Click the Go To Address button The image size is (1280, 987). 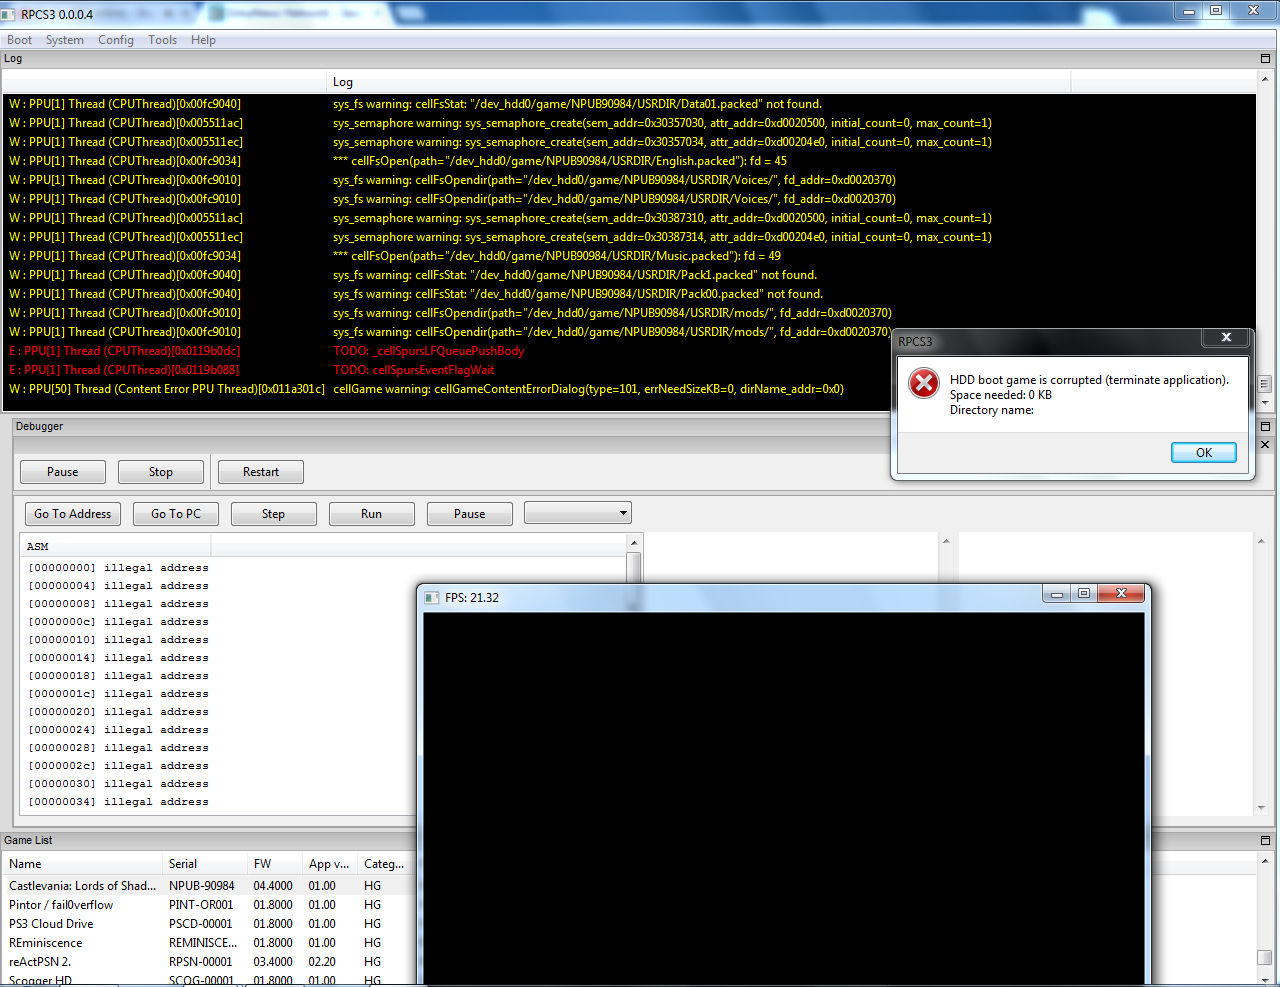72,514
